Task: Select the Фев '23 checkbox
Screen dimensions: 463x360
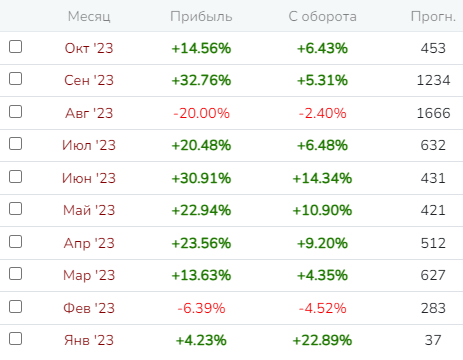Action: click(x=15, y=307)
